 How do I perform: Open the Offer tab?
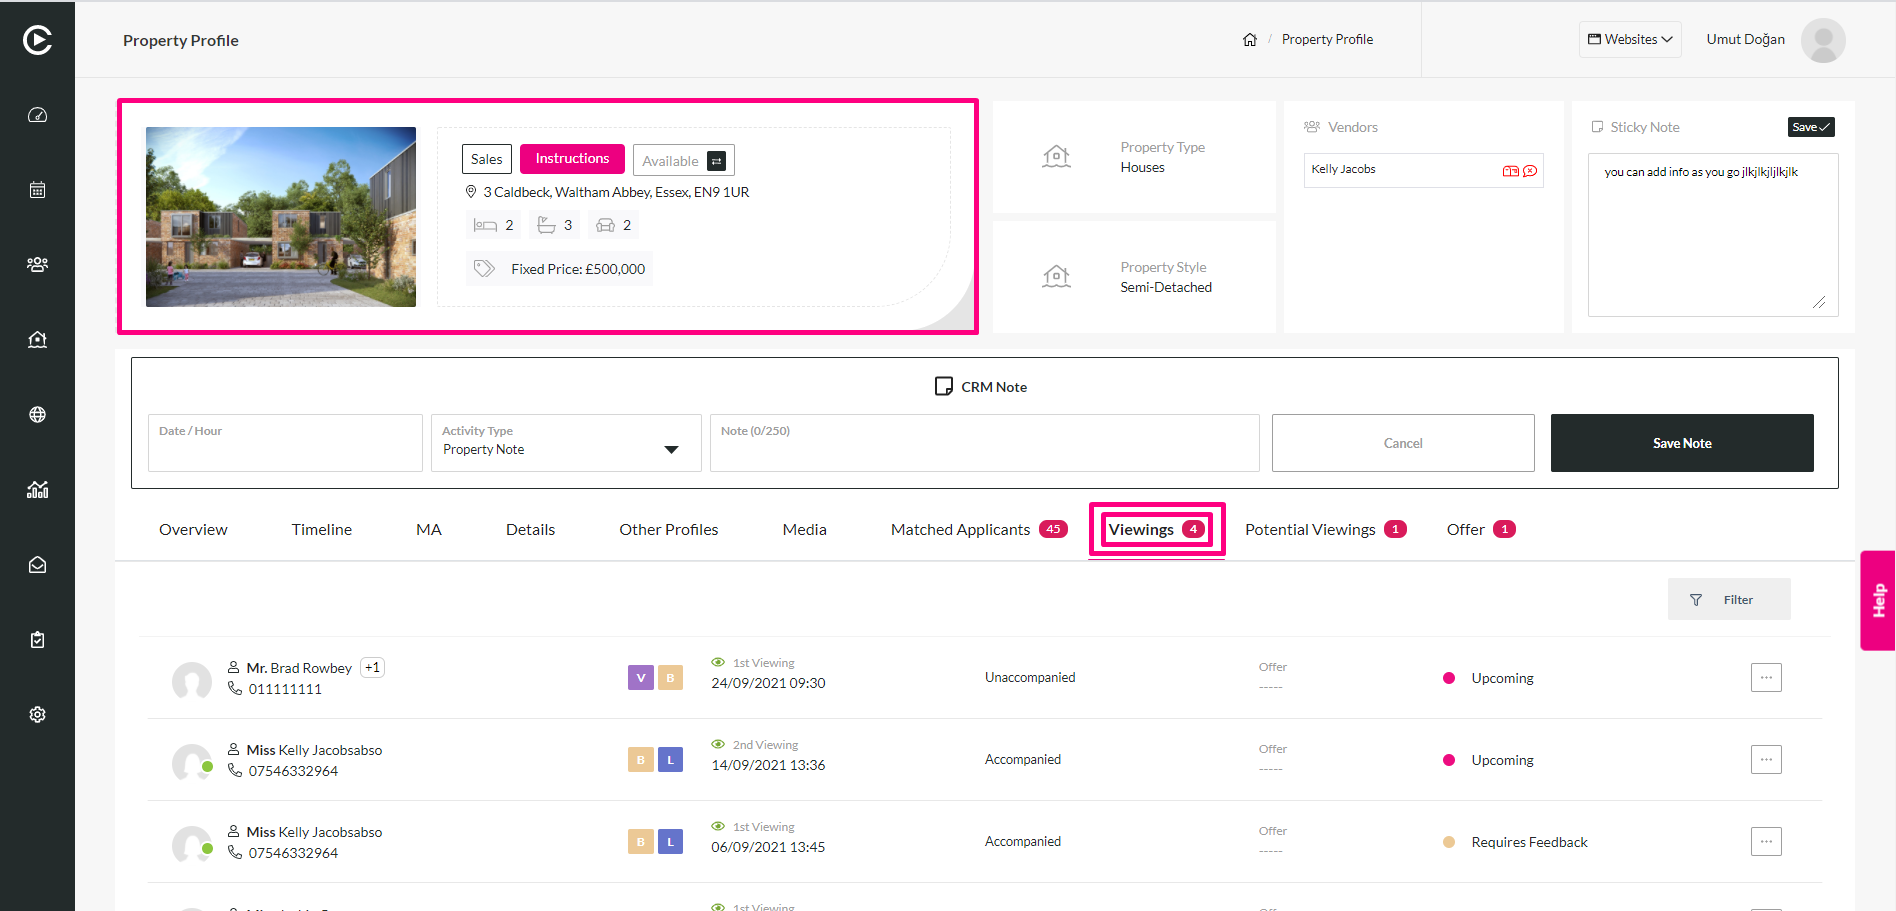click(x=1481, y=530)
